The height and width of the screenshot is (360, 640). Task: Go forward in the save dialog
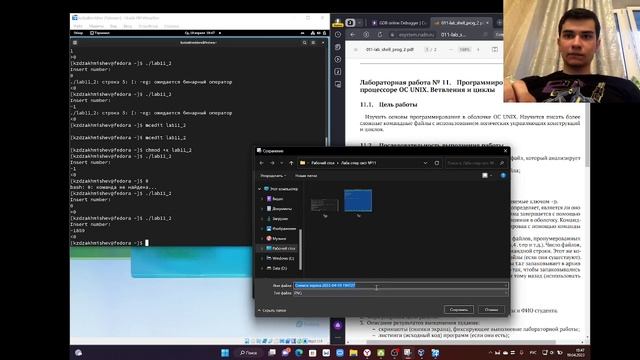[272, 163]
